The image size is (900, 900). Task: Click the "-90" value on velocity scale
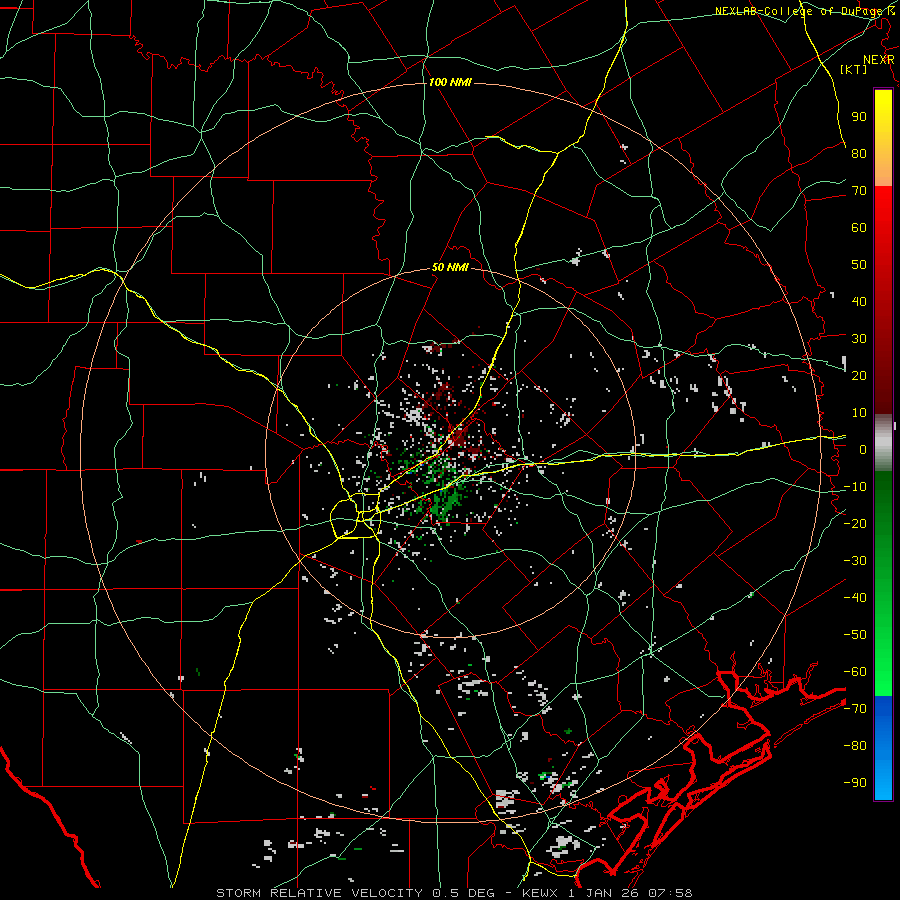[x=855, y=783]
